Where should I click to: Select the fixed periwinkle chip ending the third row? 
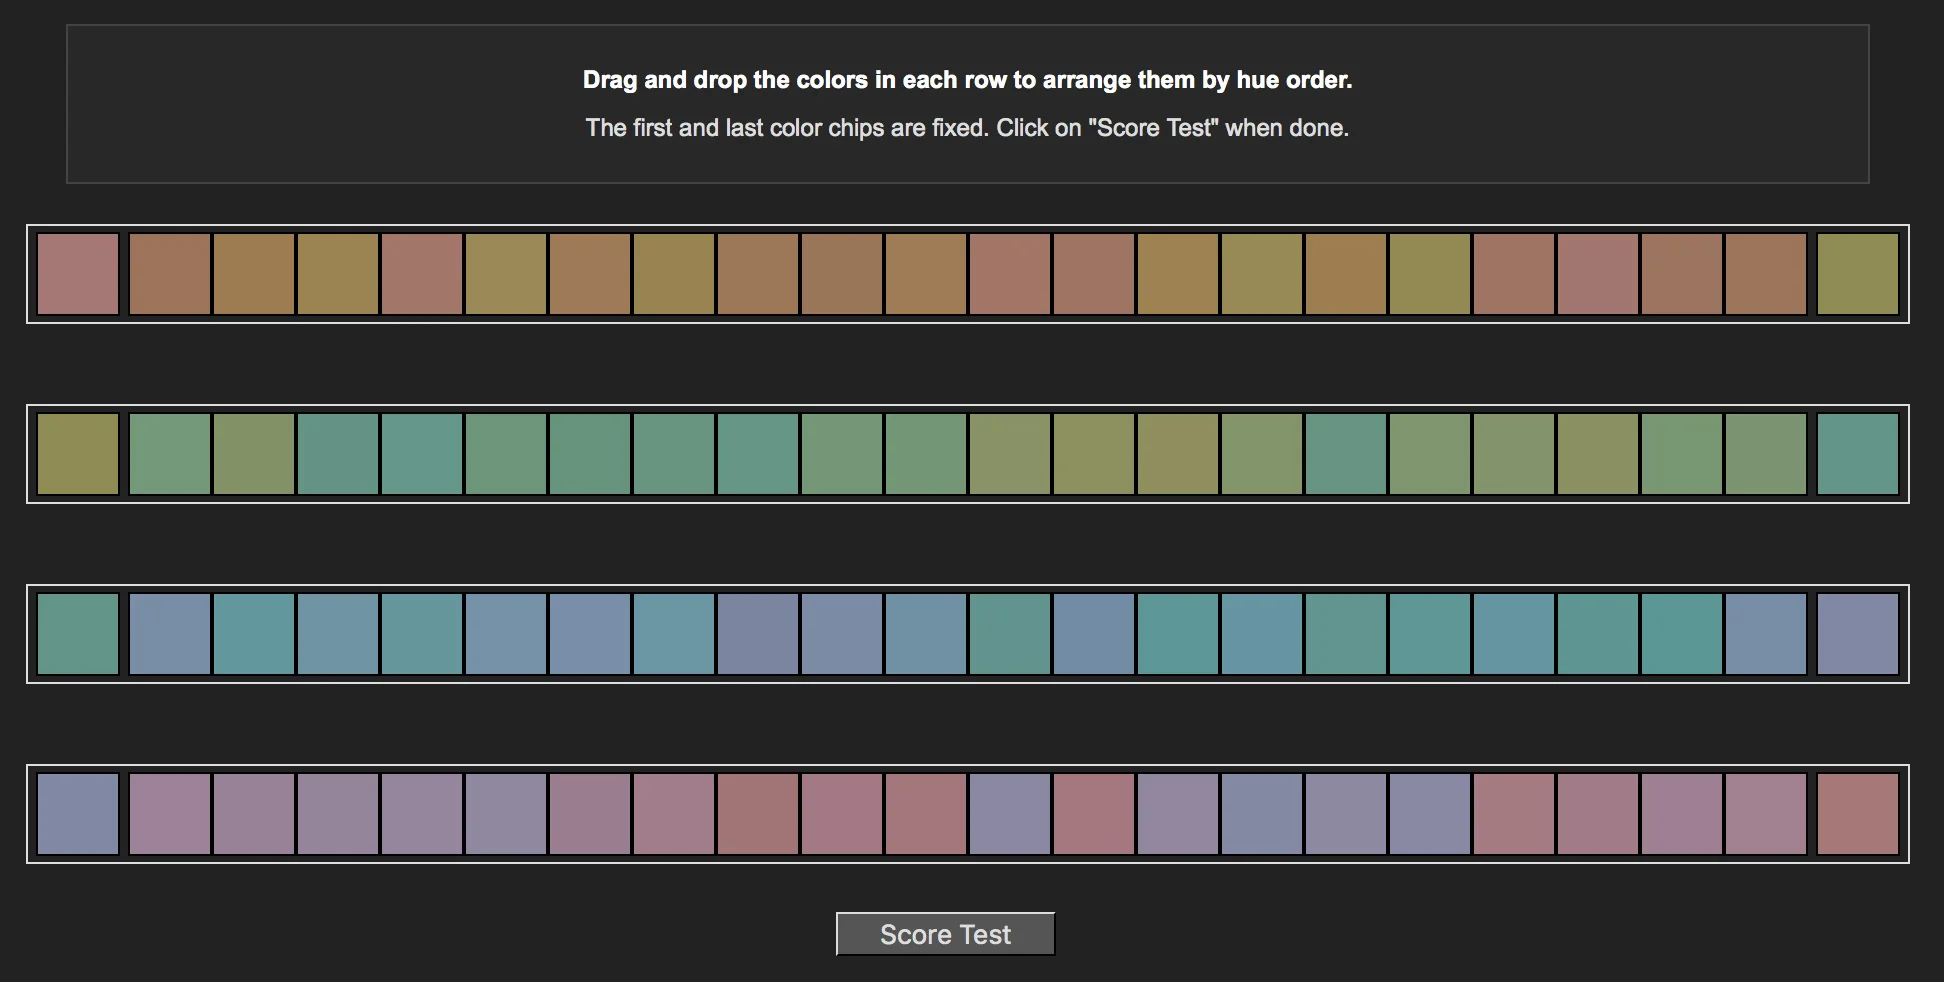point(1858,634)
